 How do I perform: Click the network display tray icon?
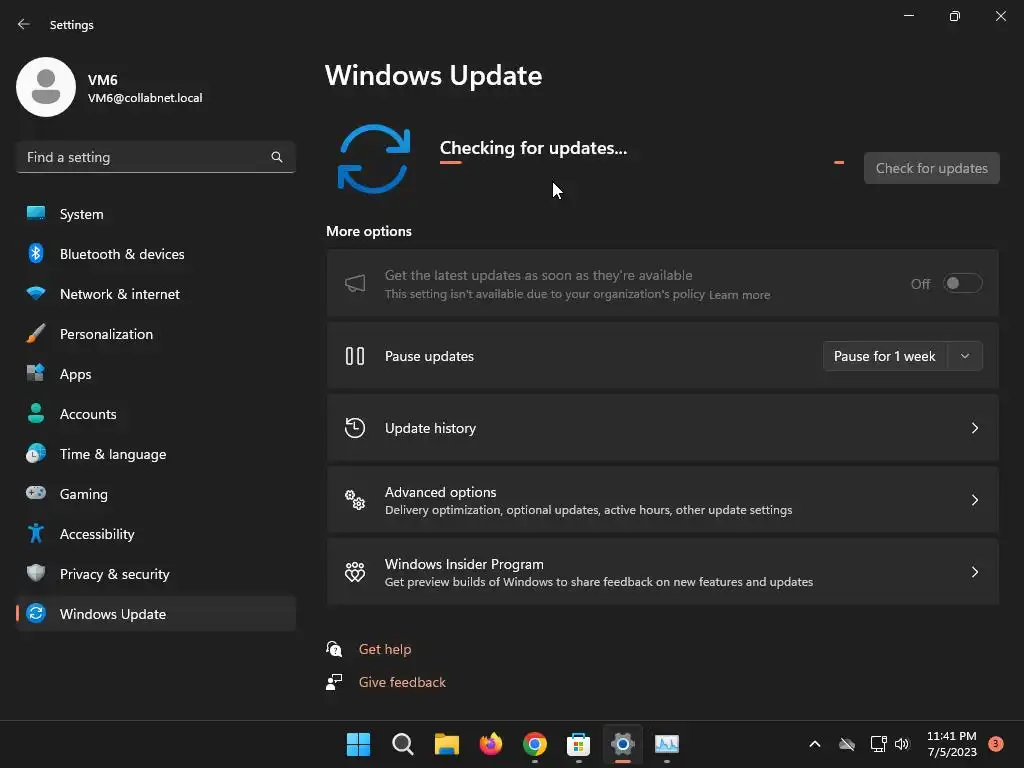coord(878,744)
